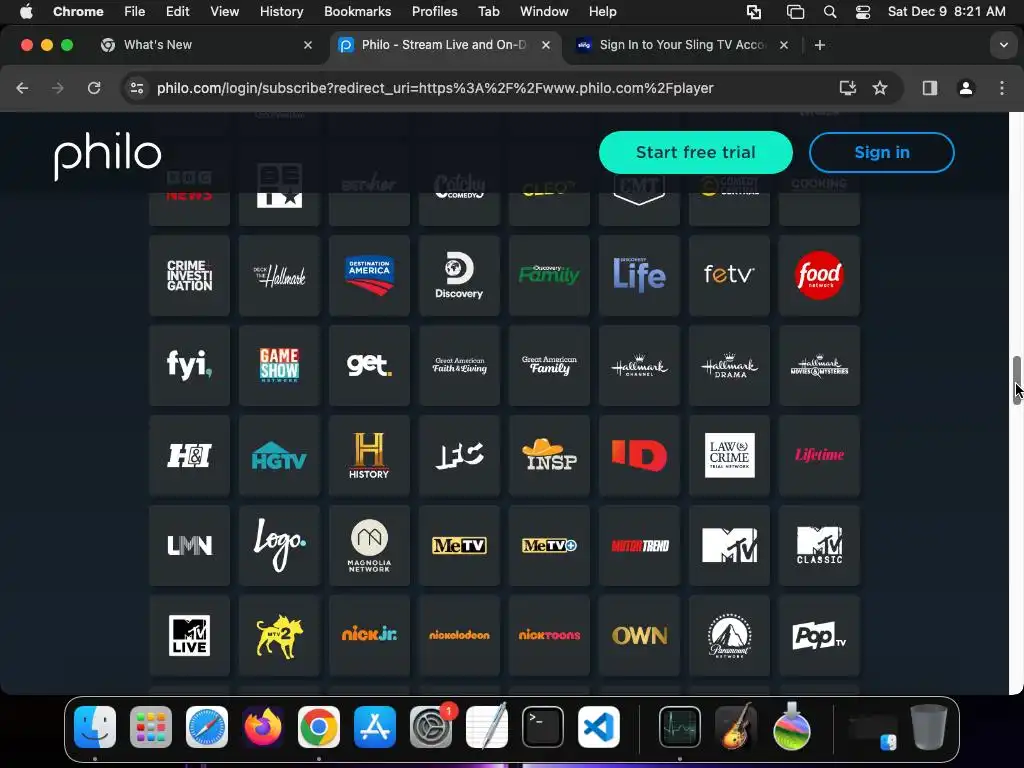The width and height of the screenshot is (1024, 768).
Task: Select the Food Network channel tile
Action: click(820, 276)
